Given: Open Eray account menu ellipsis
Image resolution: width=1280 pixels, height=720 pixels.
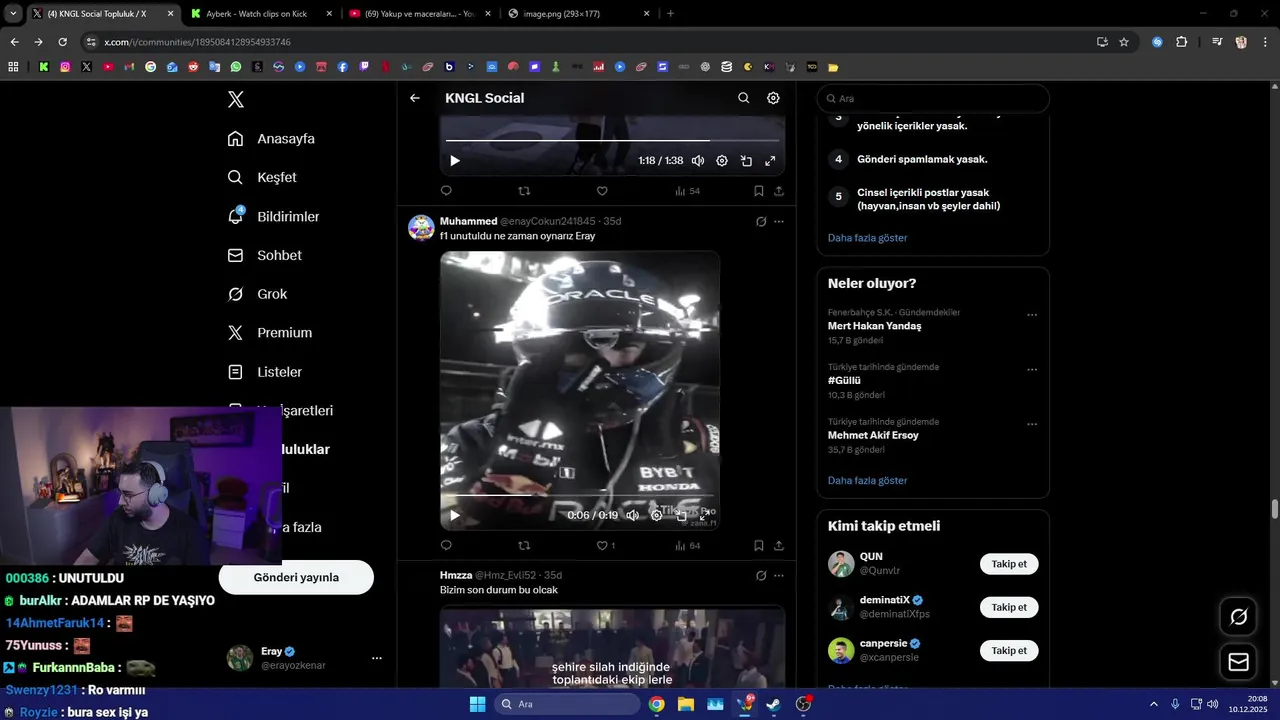Looking at the screenshot, I should click(377, 658).
